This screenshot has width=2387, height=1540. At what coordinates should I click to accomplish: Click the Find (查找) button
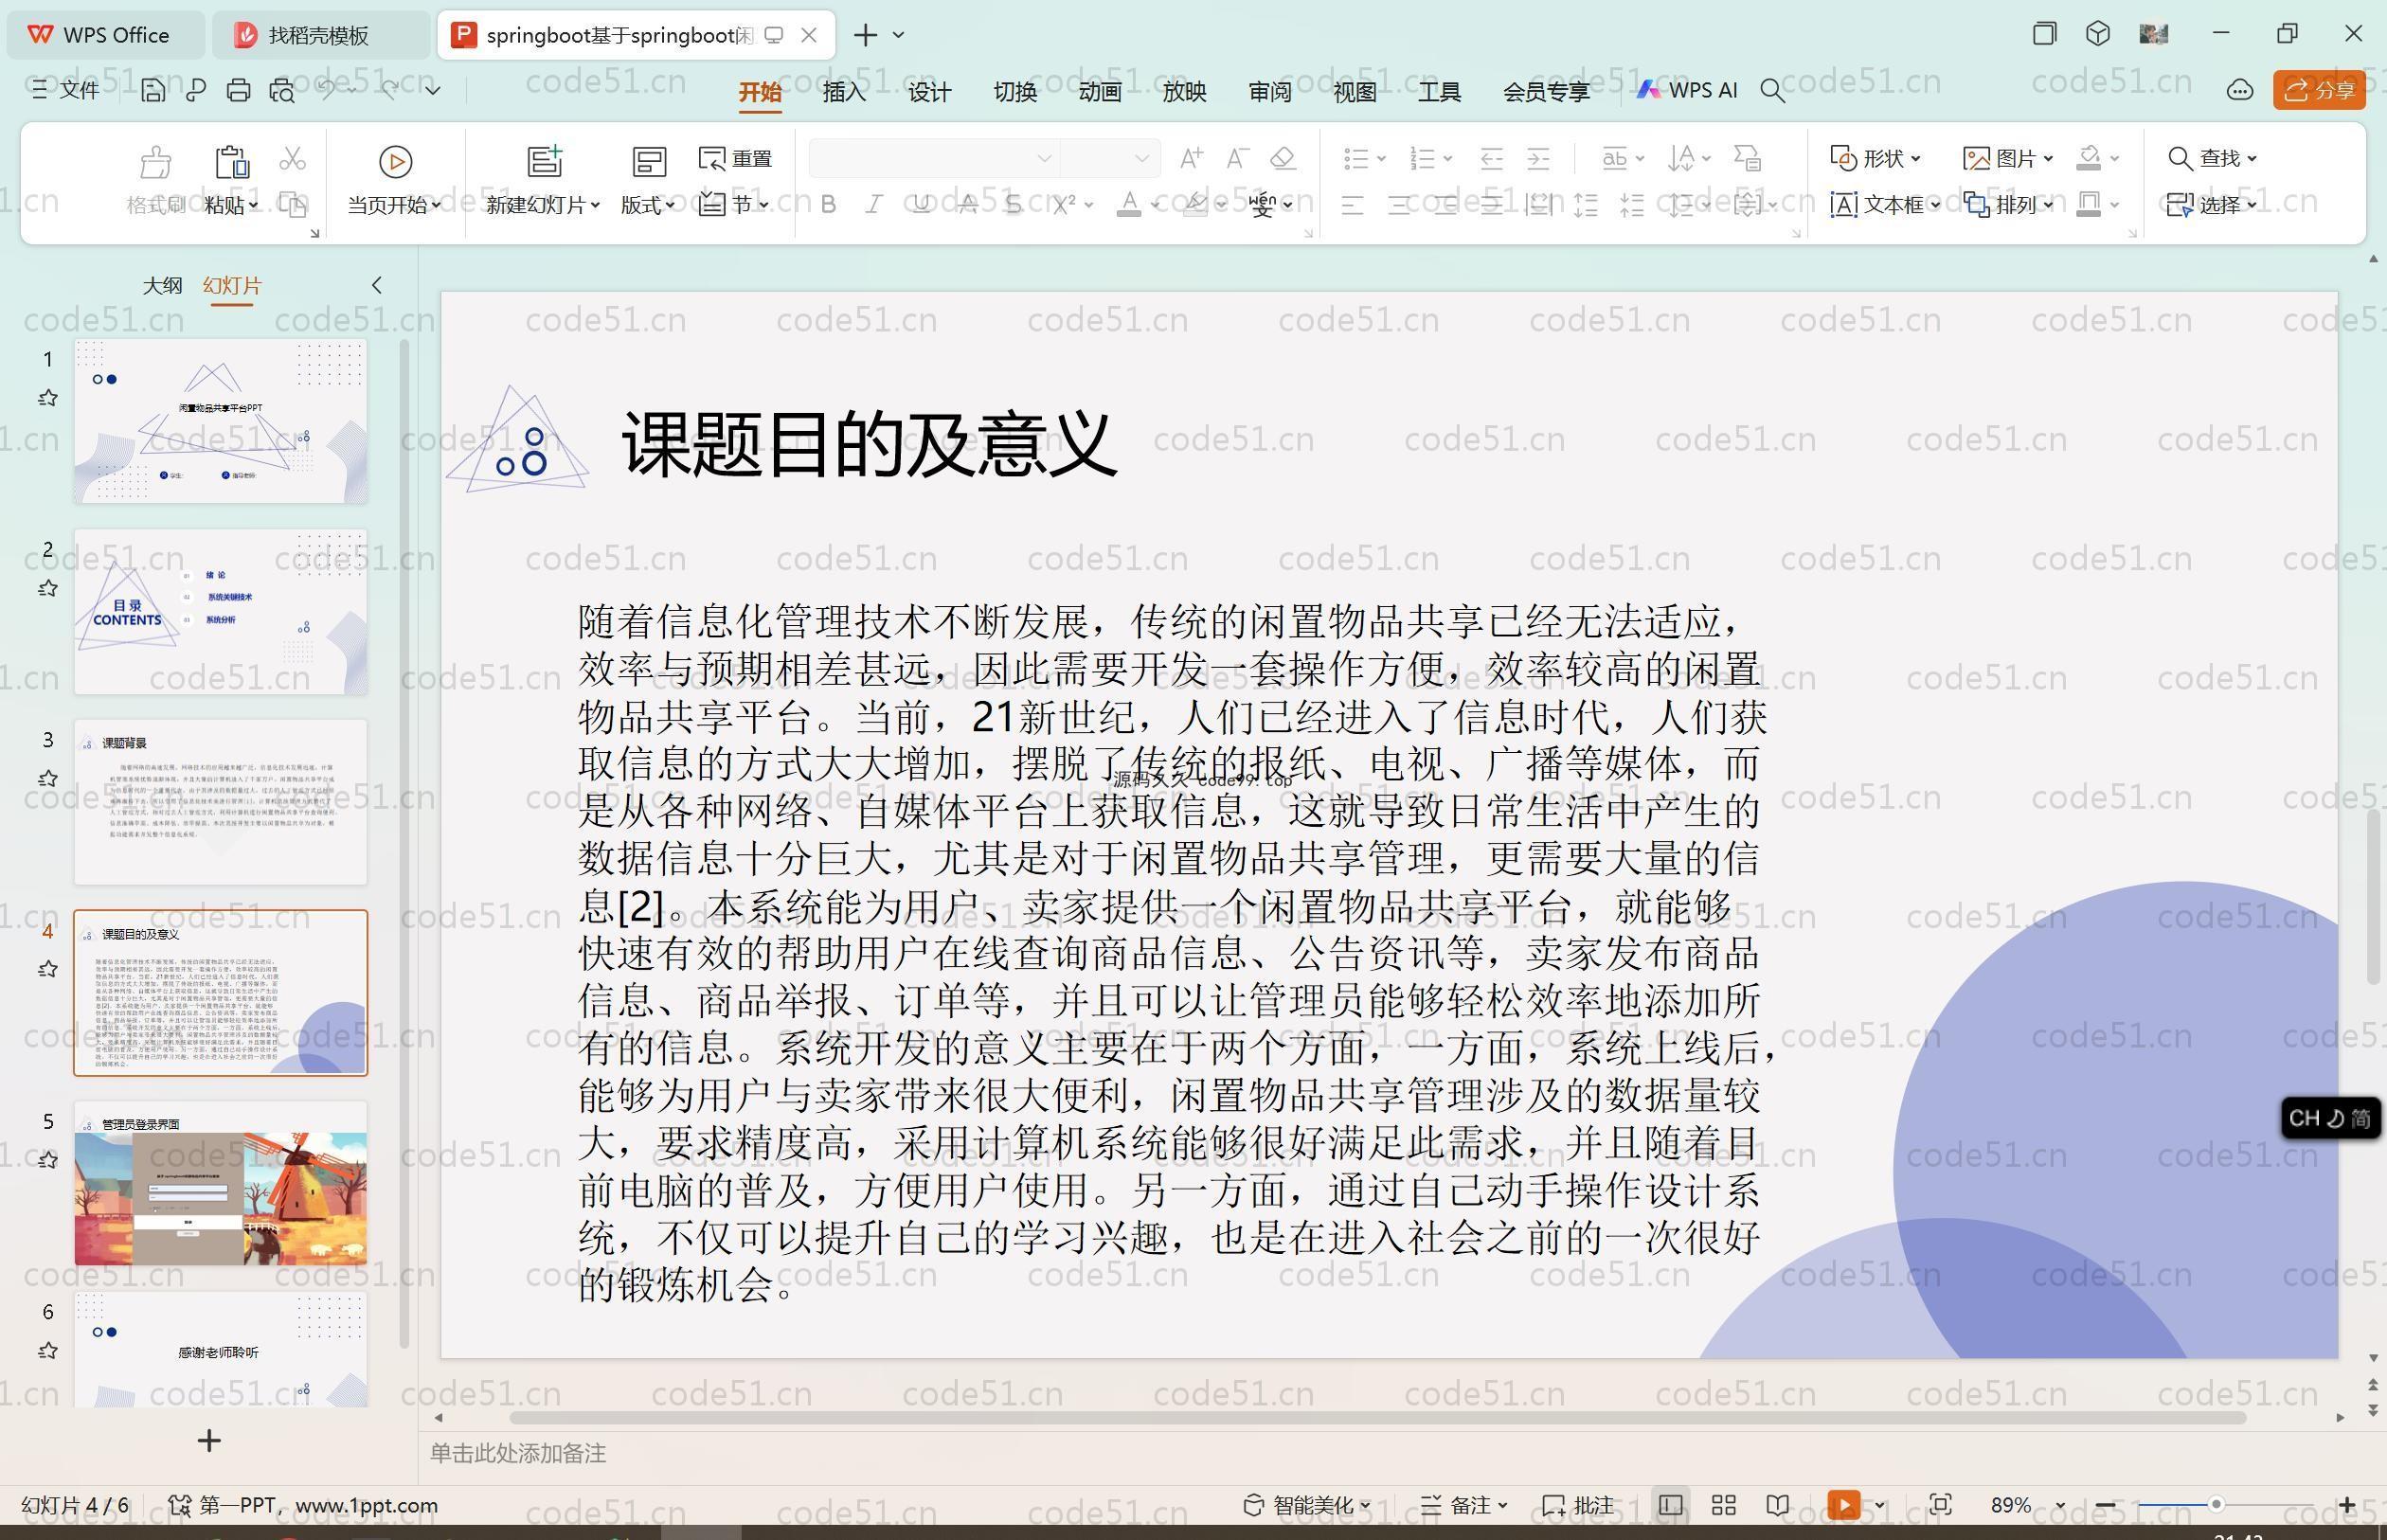pyautogui.click(x=2212, y=158)
